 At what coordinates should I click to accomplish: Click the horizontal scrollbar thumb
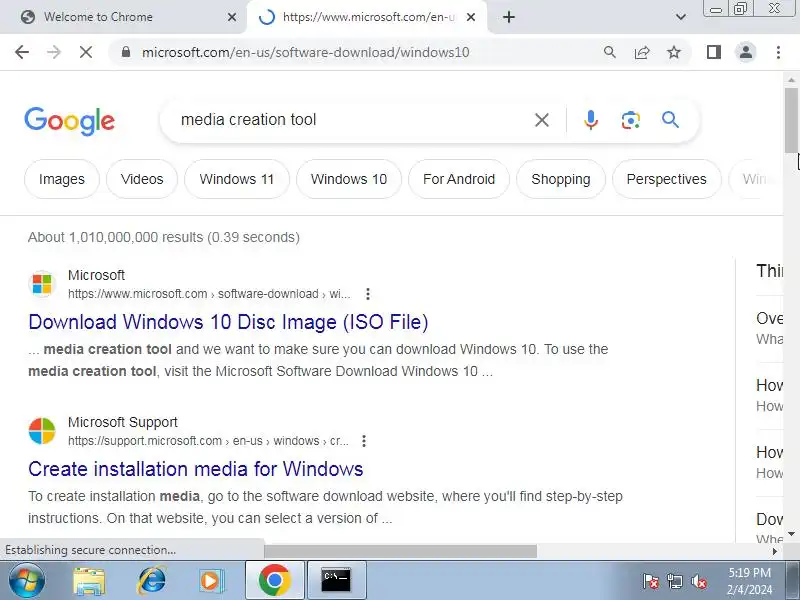tap(401, 551)
